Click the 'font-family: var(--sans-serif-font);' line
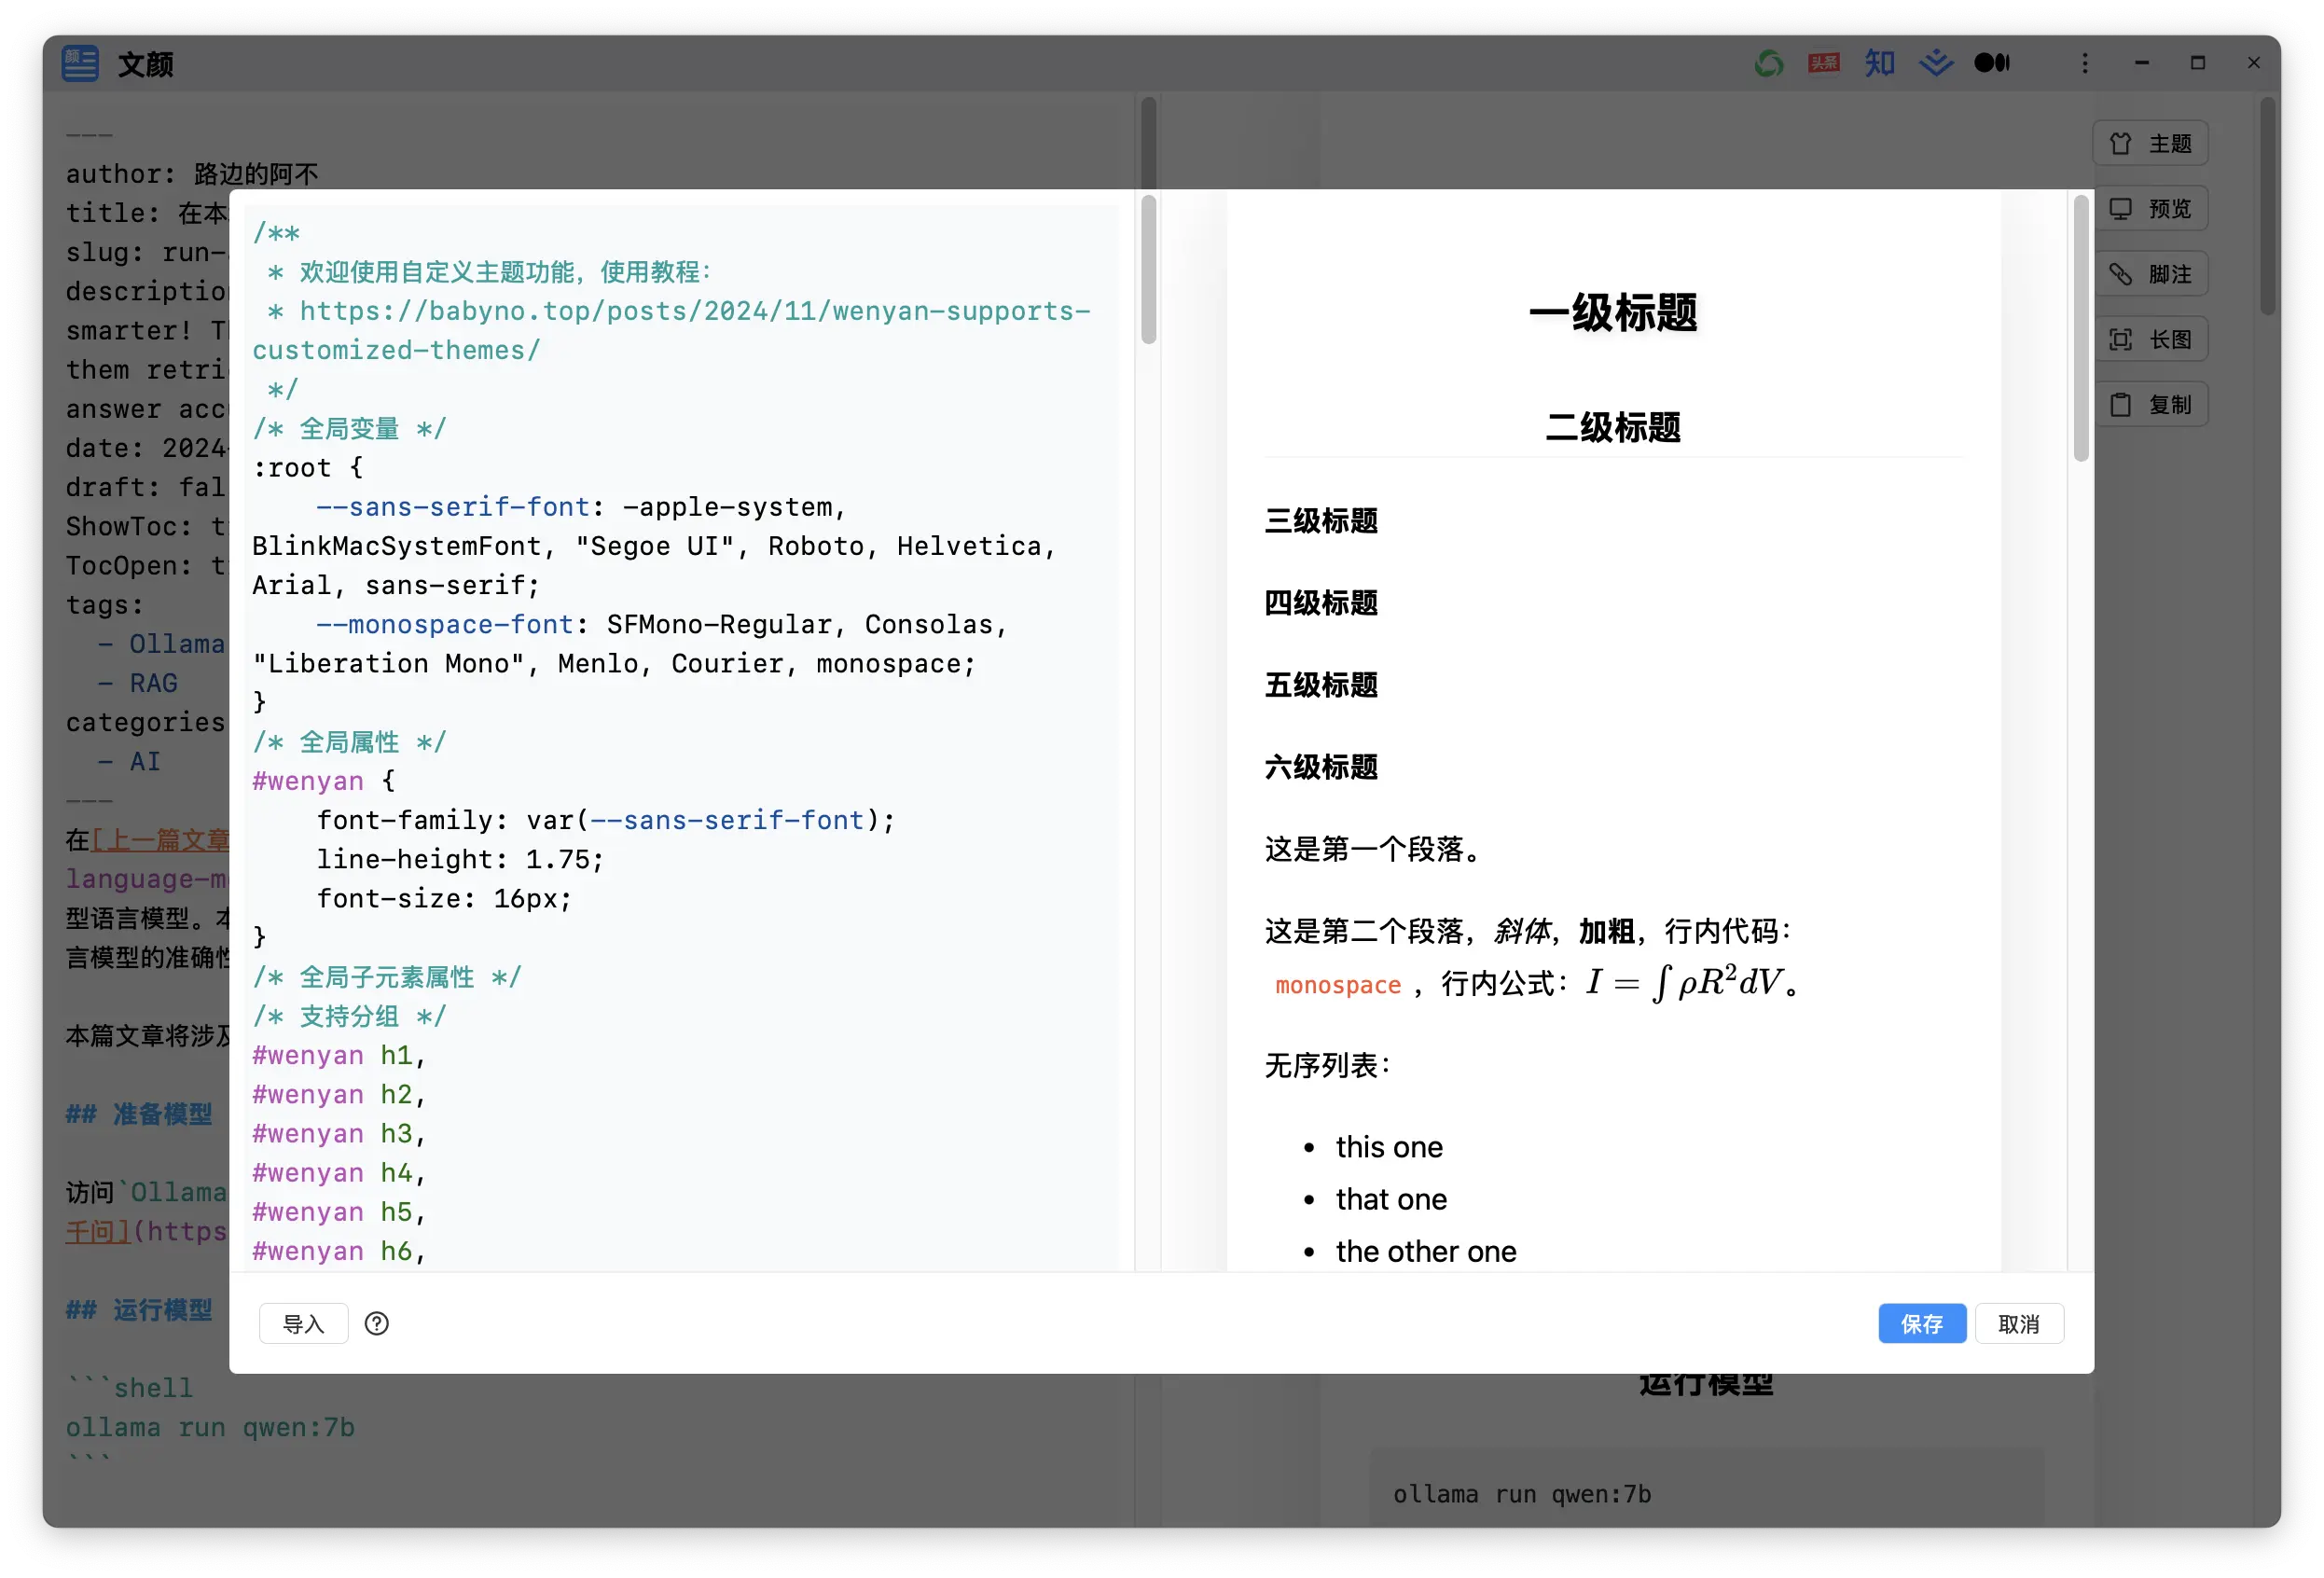This screenshot has width=2324, height=1578. click(605, 820)
